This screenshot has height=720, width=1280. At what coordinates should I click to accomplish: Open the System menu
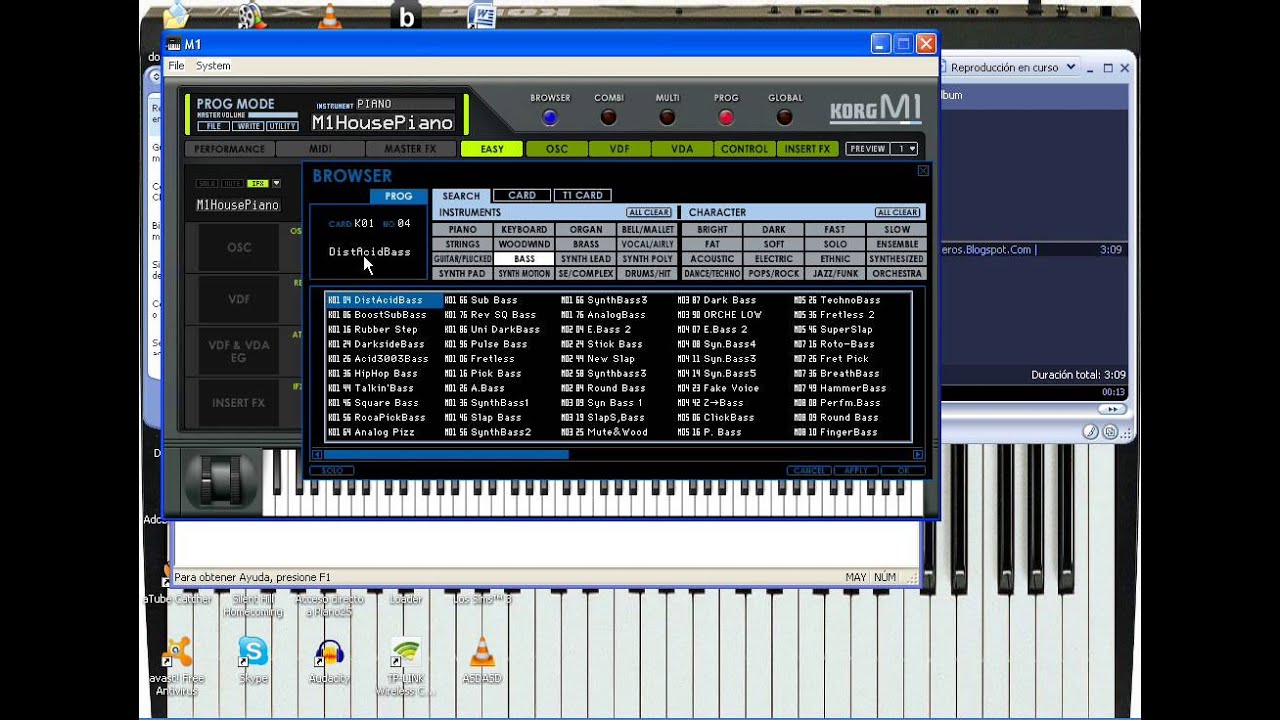[x=213, y=66]
